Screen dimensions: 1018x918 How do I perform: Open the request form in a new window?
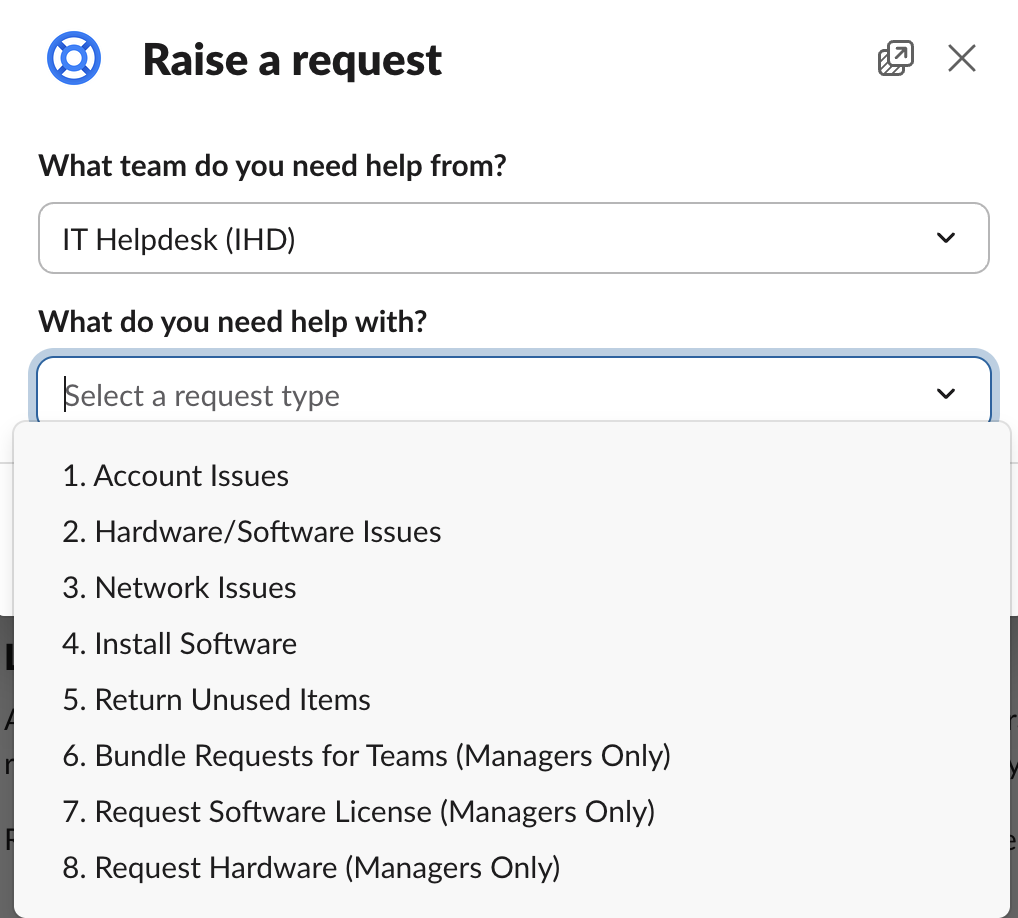[895, 58]
